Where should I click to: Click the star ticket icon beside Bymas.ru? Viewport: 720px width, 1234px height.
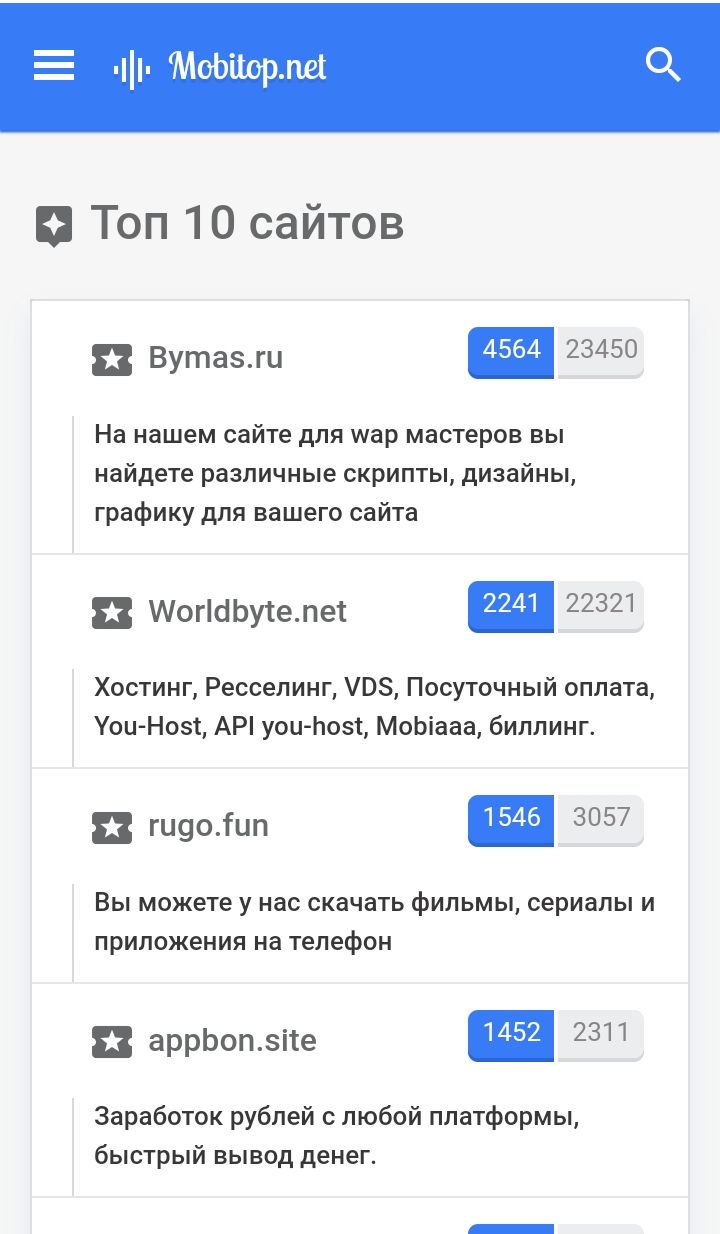tap(112, 359)
